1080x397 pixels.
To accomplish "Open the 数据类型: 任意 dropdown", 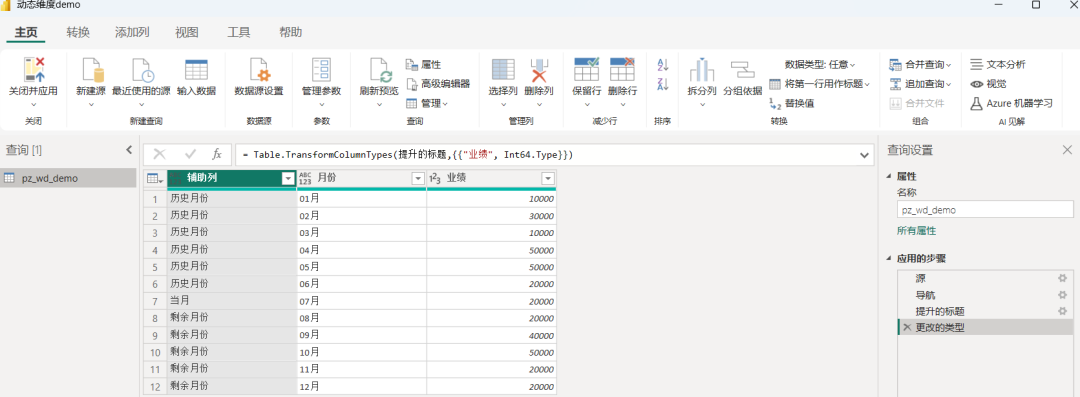I will 820,65.
